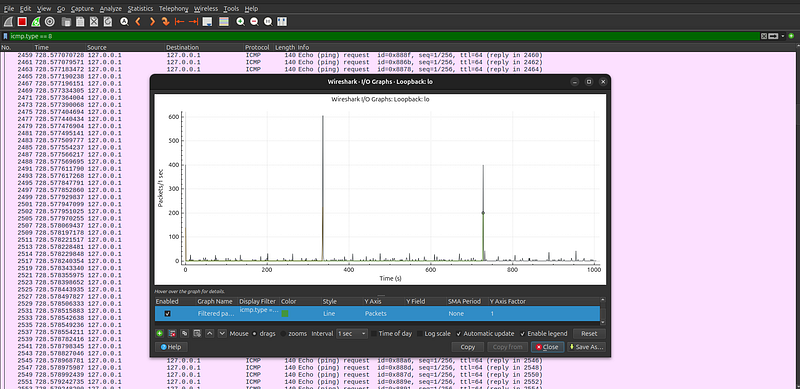Add a new display filter button
The height and width of the screenshot is (389, 800).
(791, 36)
